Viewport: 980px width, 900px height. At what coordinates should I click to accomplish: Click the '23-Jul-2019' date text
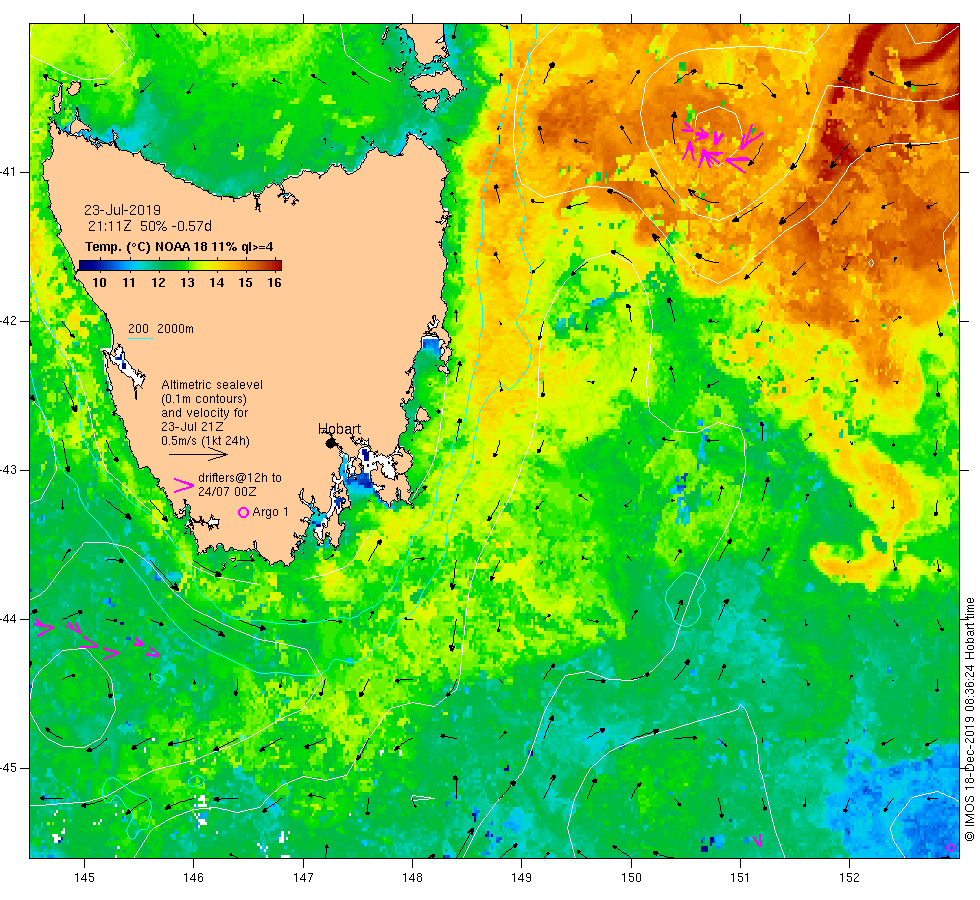click(122, 210)
